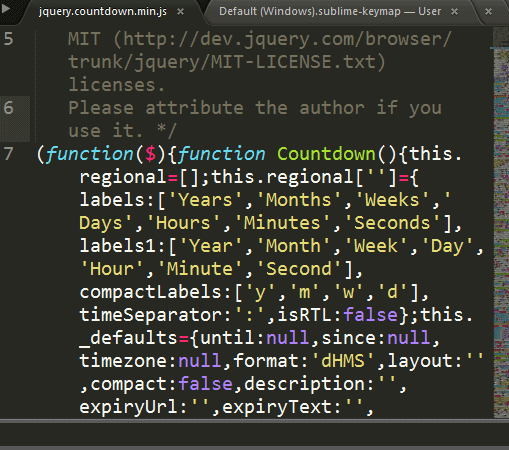Click the 'description' property
Viewport: 509px width, 450px height.
point(305,384)
